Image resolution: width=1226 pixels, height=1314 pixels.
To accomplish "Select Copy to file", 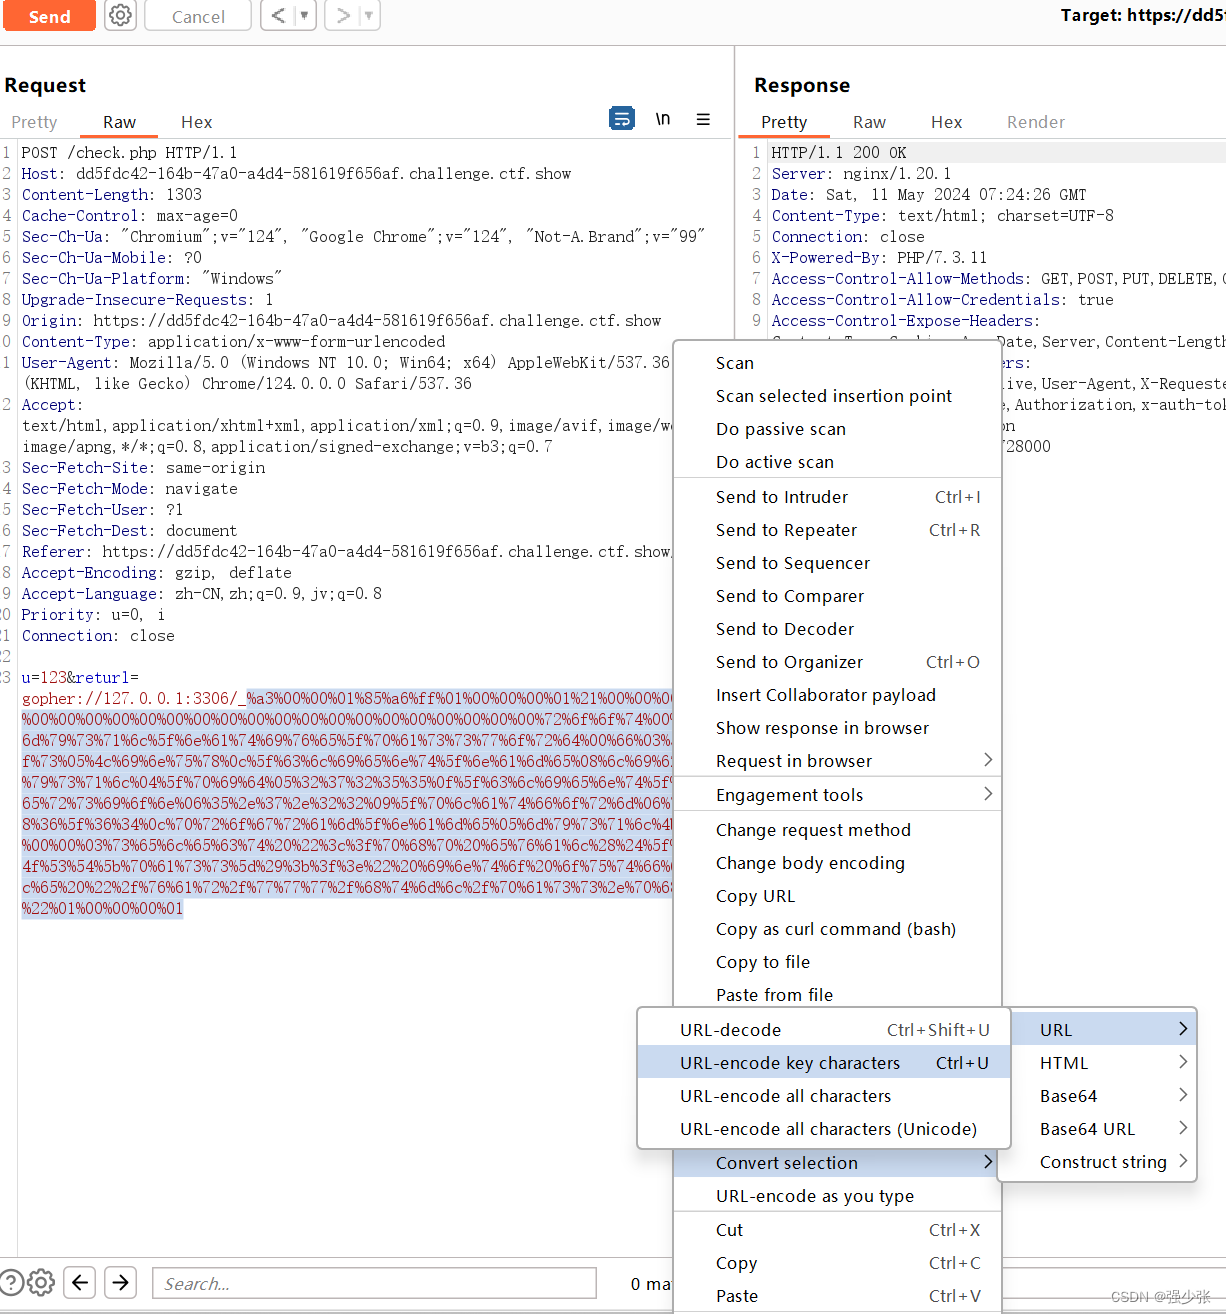I will coord(837,962).
